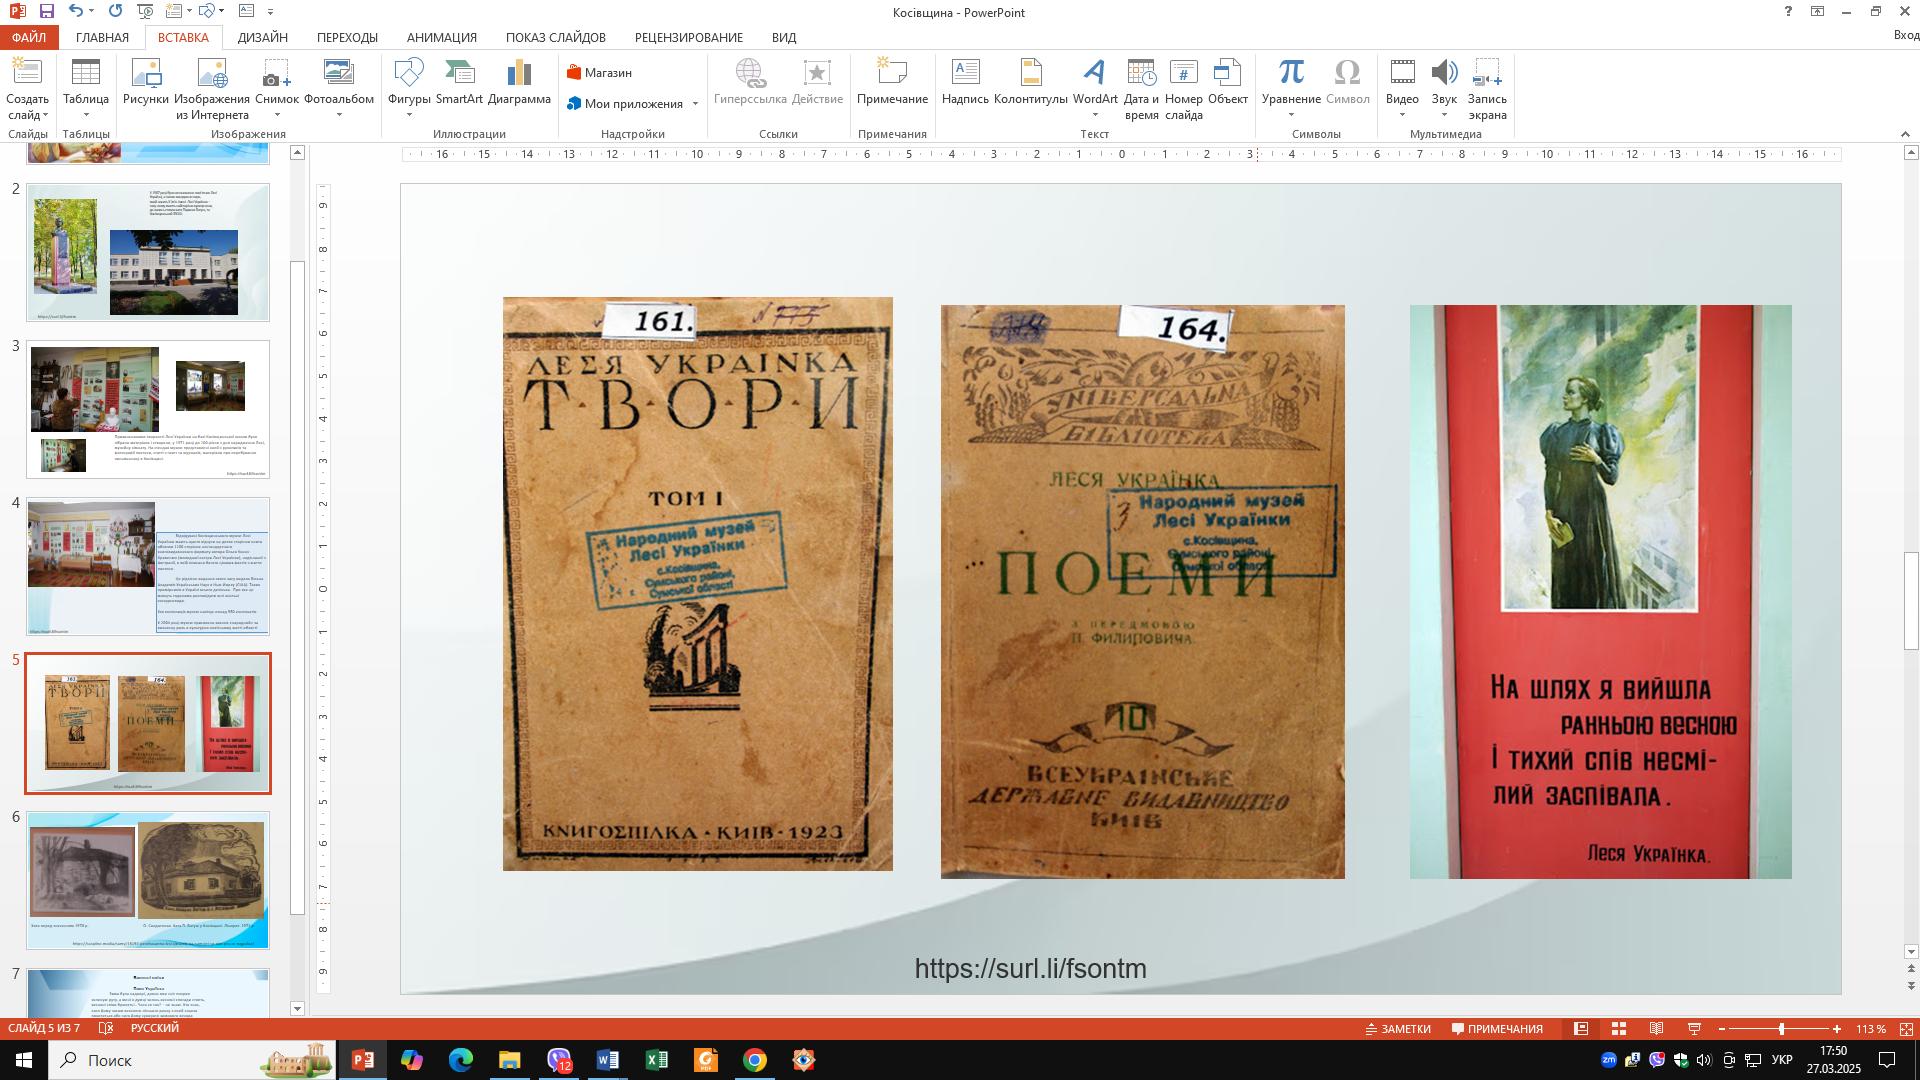
Task: Insert an Object (Объект)
Action: pos(1228,82)
